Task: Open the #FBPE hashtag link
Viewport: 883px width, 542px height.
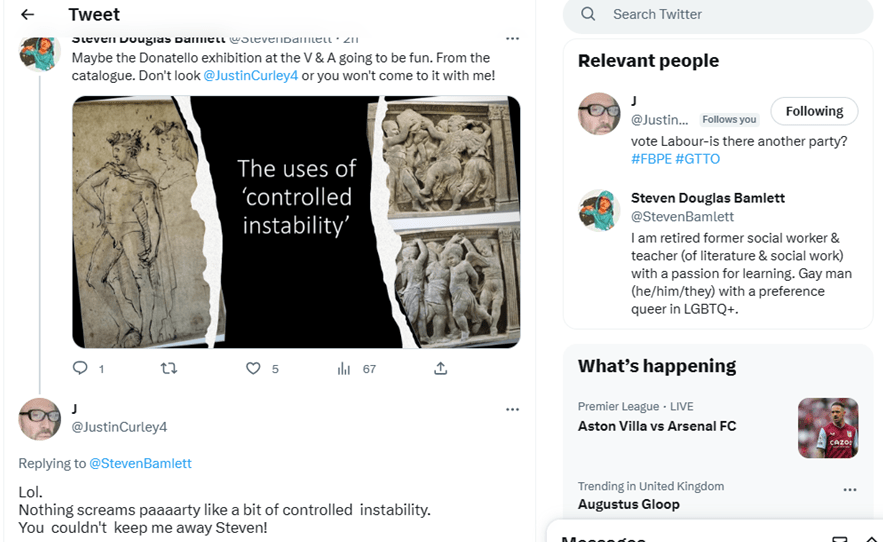Action: click(650, 159)
